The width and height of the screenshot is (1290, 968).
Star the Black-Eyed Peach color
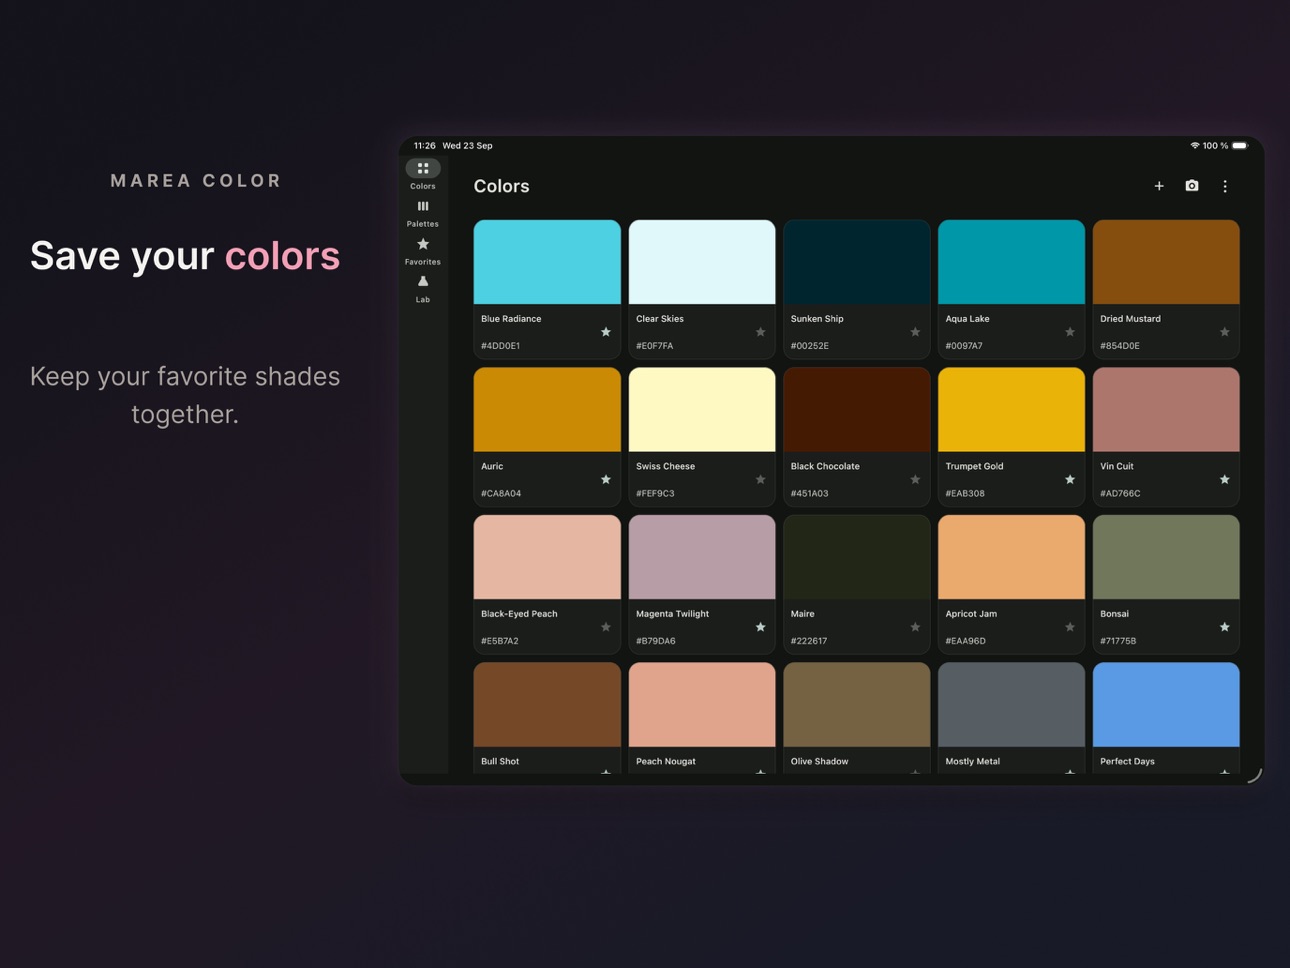coord(606,627)
